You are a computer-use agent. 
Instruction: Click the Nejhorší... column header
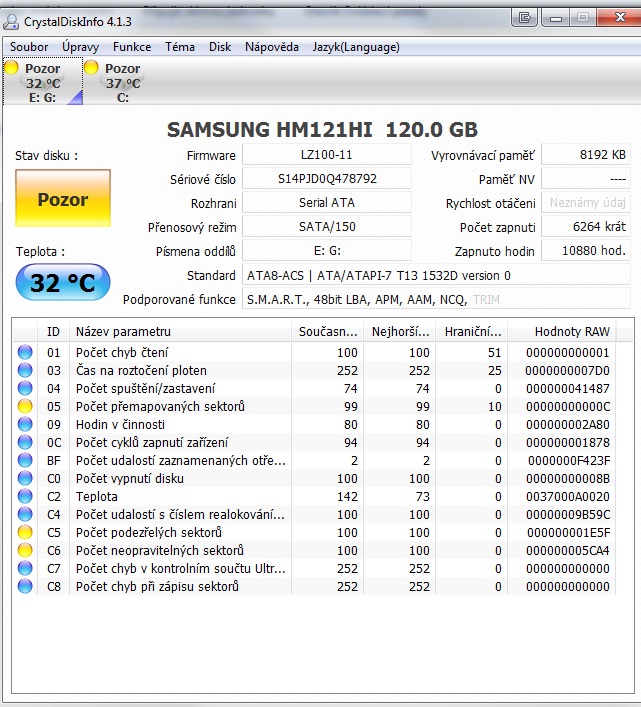[400, 332]
